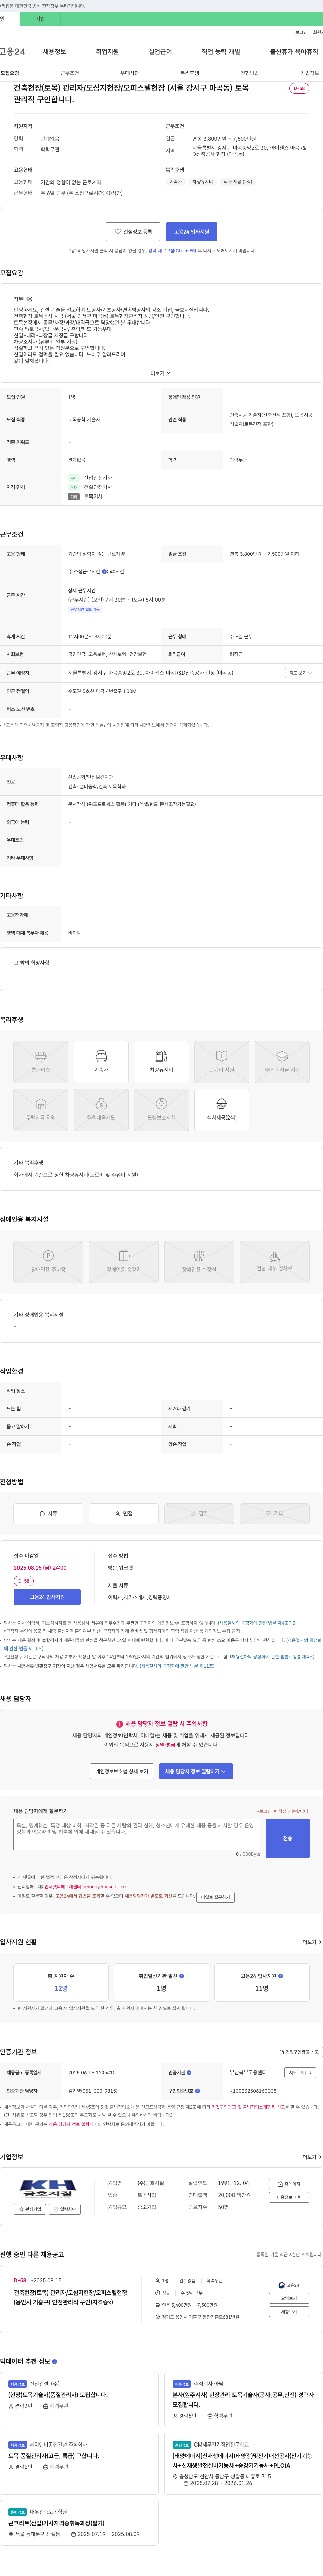Click info icon beside 구인인증번호 label

(197, 2091)
